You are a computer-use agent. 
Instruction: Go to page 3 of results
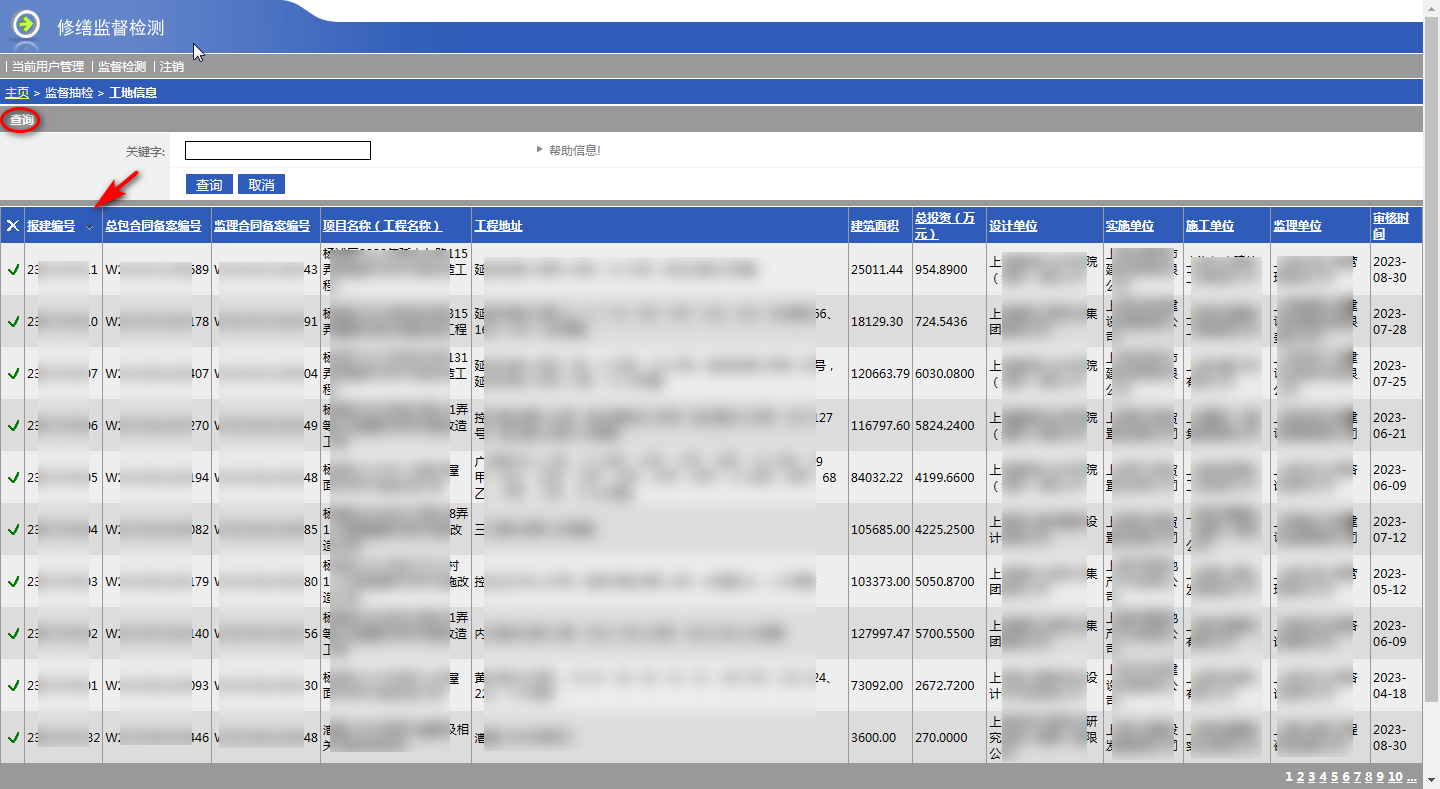pos(1311,777)
